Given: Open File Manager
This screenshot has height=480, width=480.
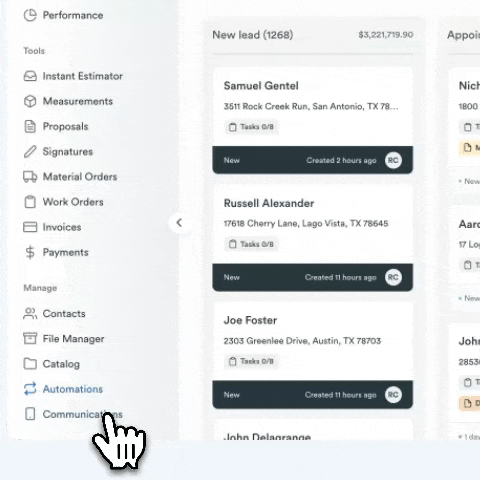Looking at the screenshot, I should coord(73,339).
